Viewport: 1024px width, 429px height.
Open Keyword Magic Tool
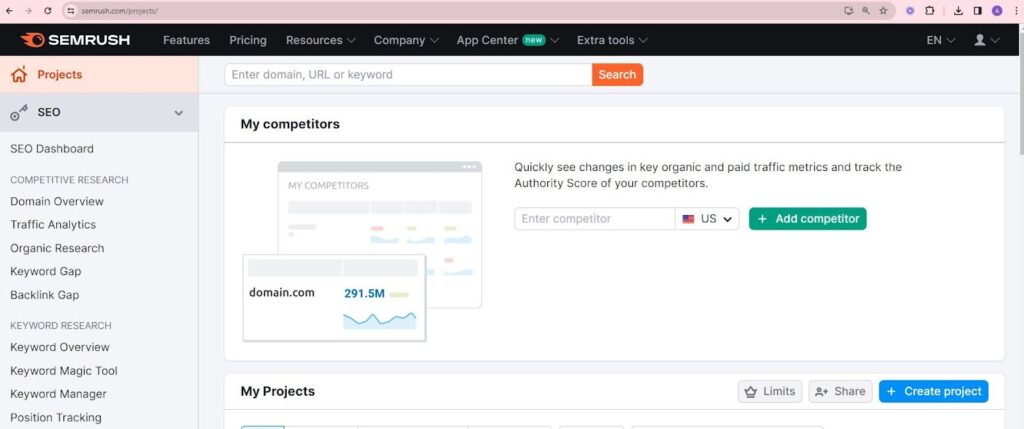click(x=64, y=371)
